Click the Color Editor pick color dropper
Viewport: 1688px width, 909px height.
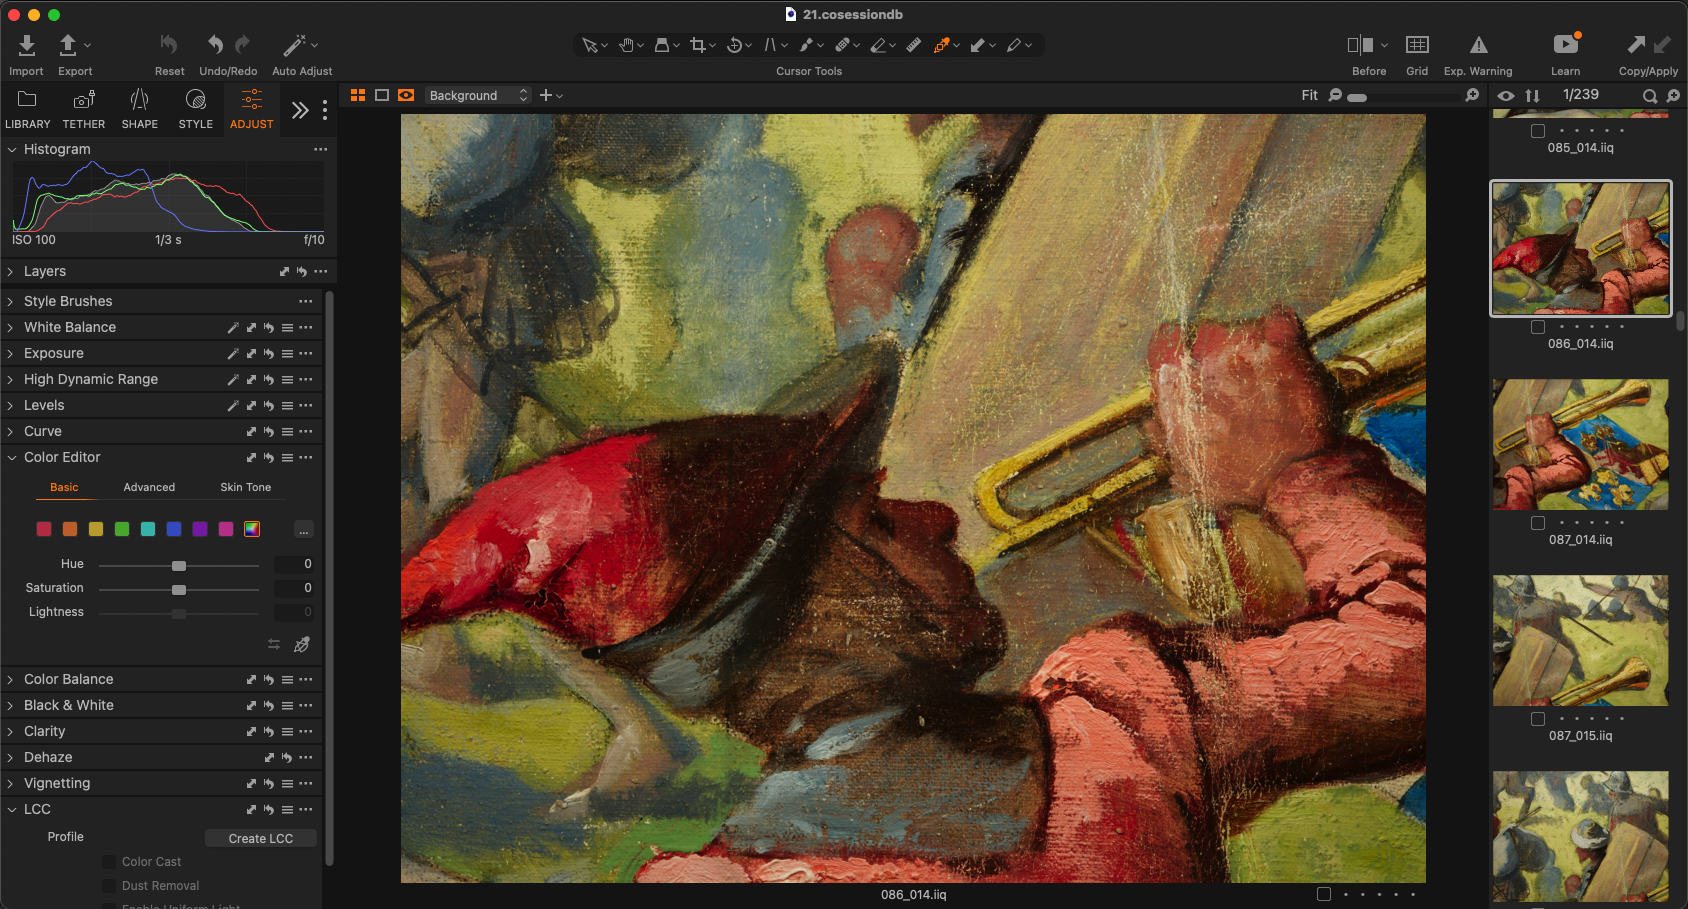click(x=302, y=645)
